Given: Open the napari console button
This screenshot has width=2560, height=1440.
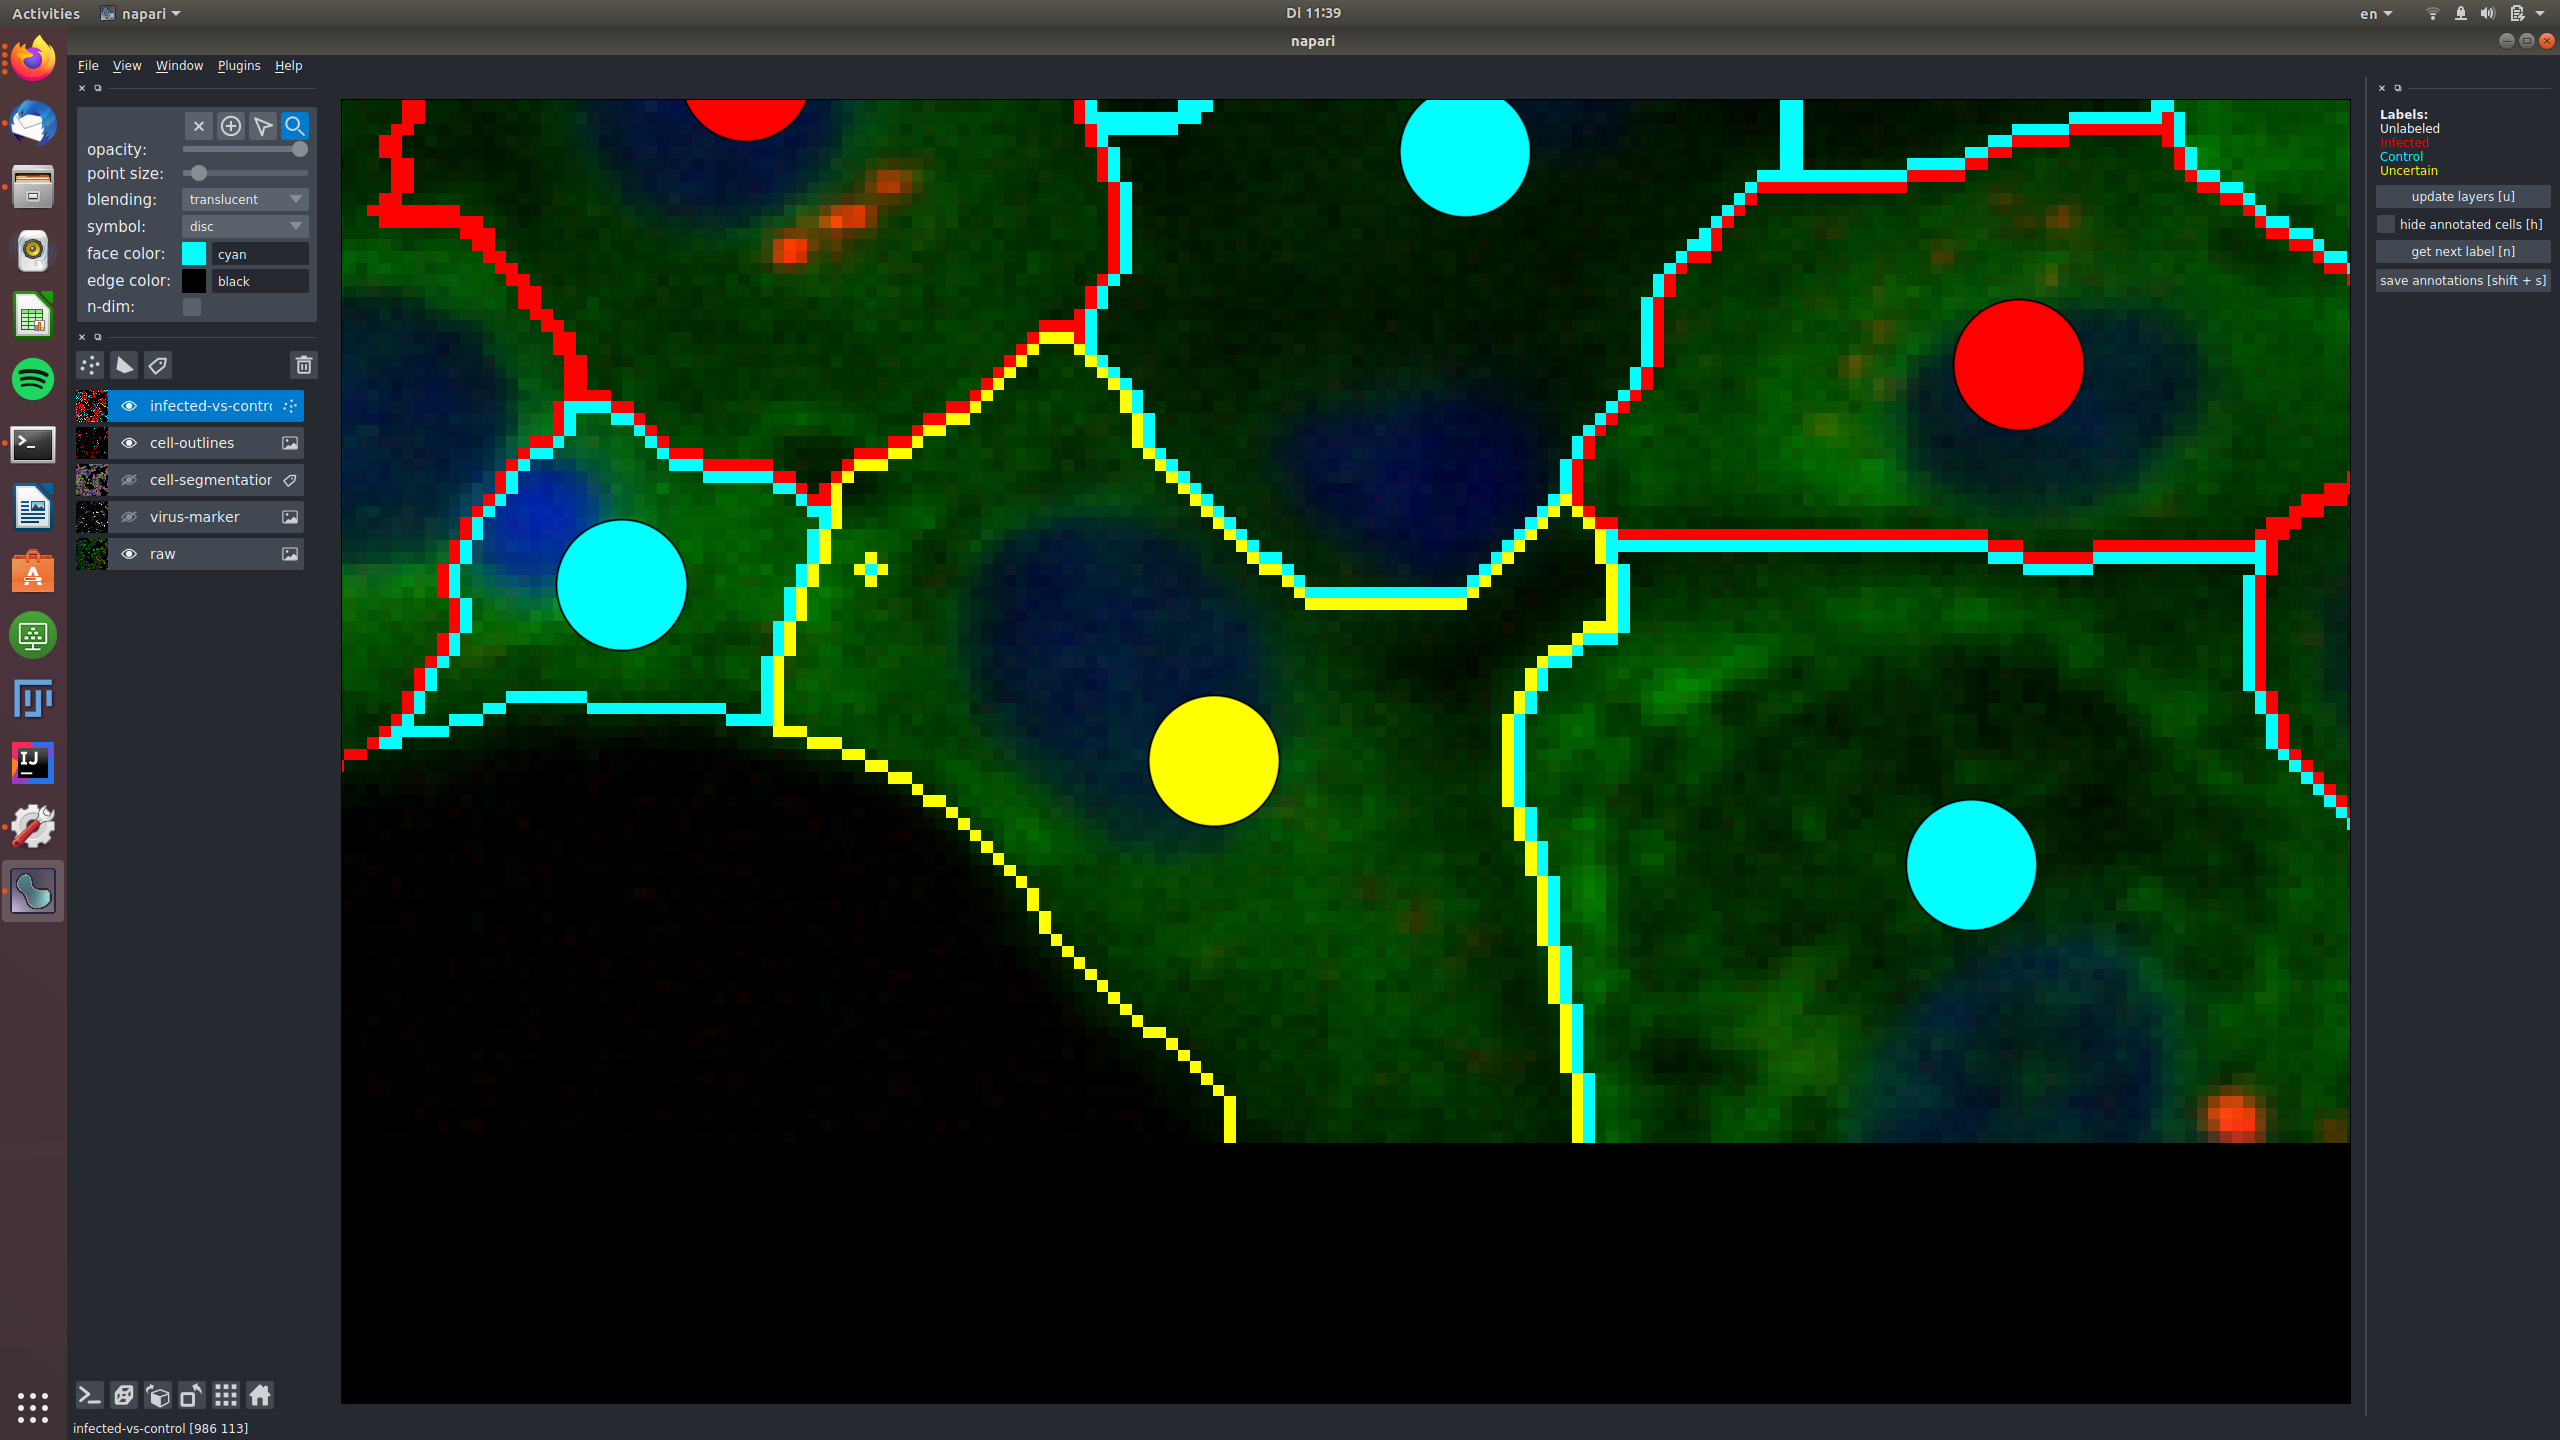Looking at the screenshot, I should (x=89, y=1395).
